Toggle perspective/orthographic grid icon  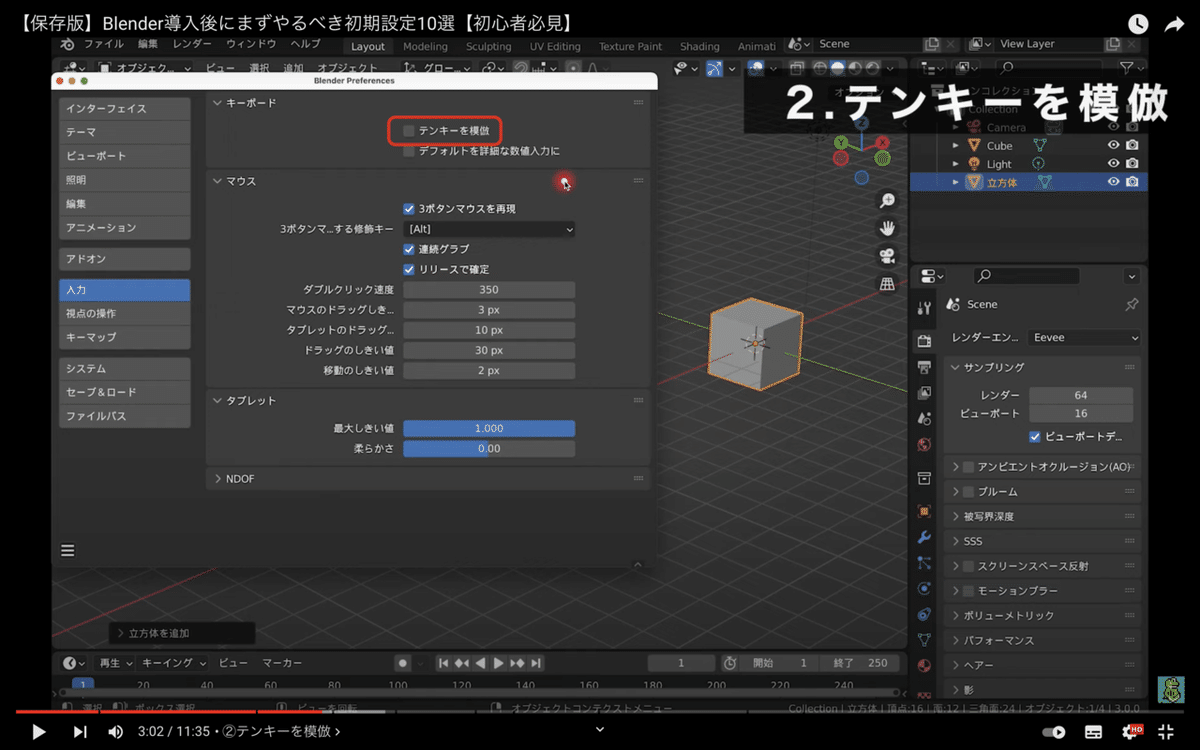[887, 284]
